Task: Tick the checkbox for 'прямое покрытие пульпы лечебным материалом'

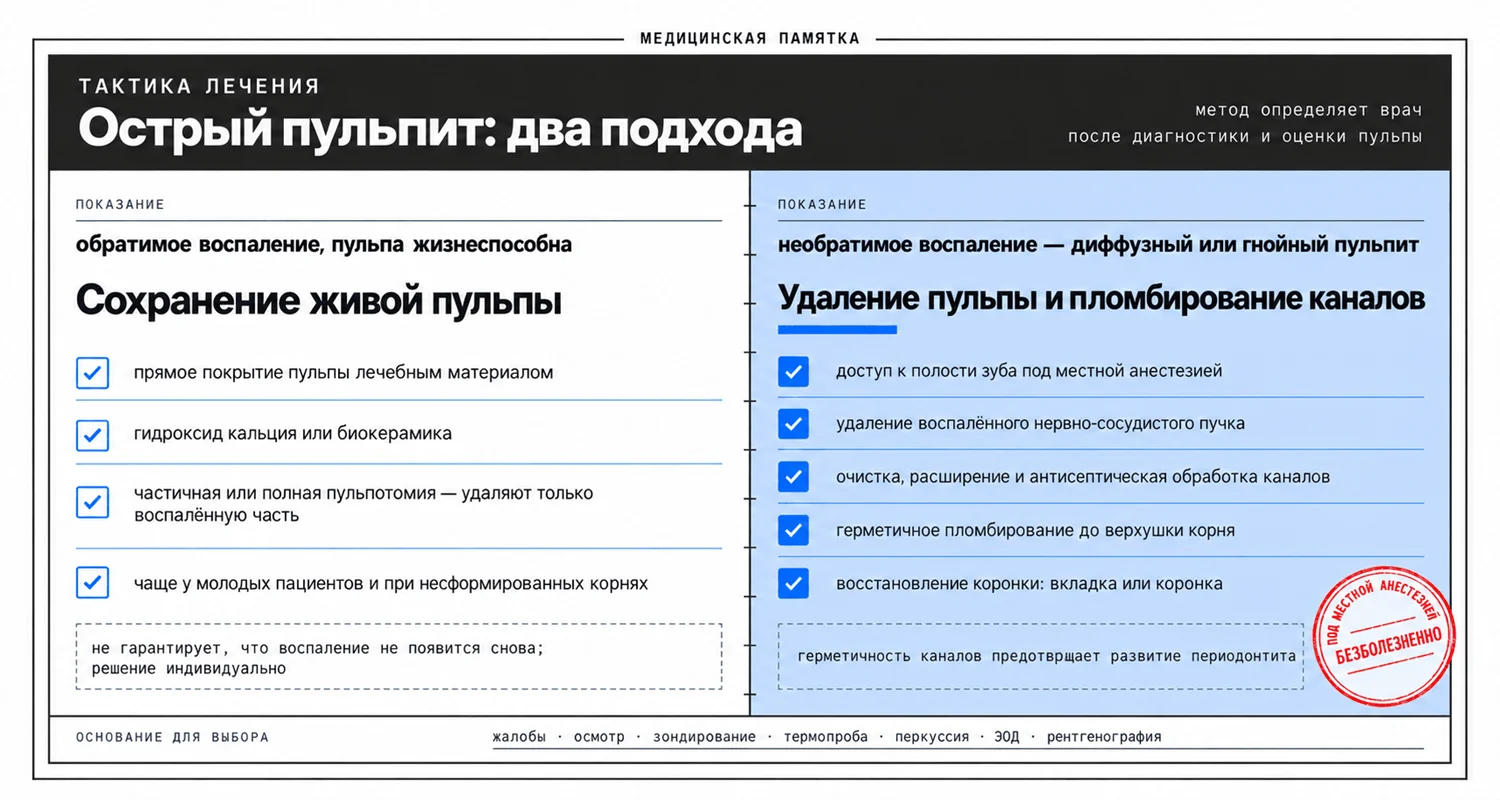Action: pyautogui.click(x=92, y=373)
